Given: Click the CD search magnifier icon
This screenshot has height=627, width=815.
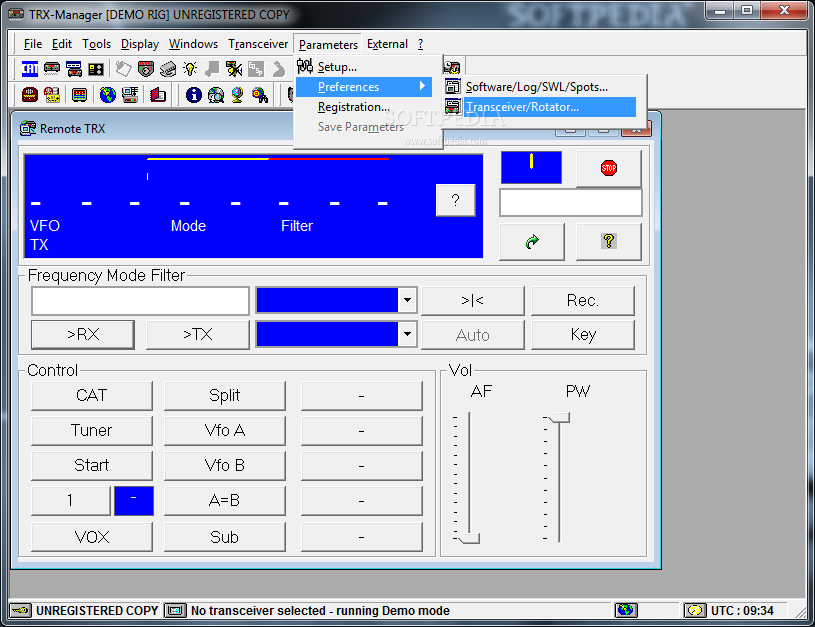Looking at the screenshot, I should point(216,95).
